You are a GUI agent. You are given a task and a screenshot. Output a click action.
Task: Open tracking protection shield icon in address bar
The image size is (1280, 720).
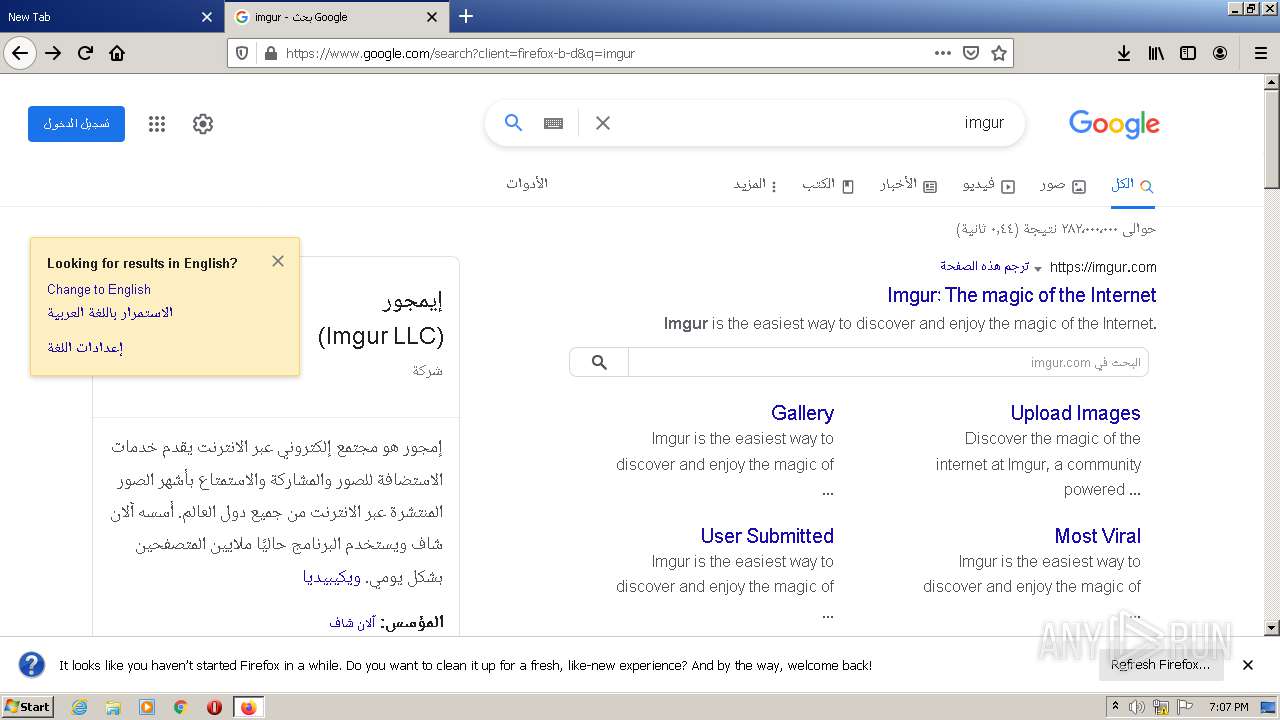pyautogui.click(x=243, y=53)
